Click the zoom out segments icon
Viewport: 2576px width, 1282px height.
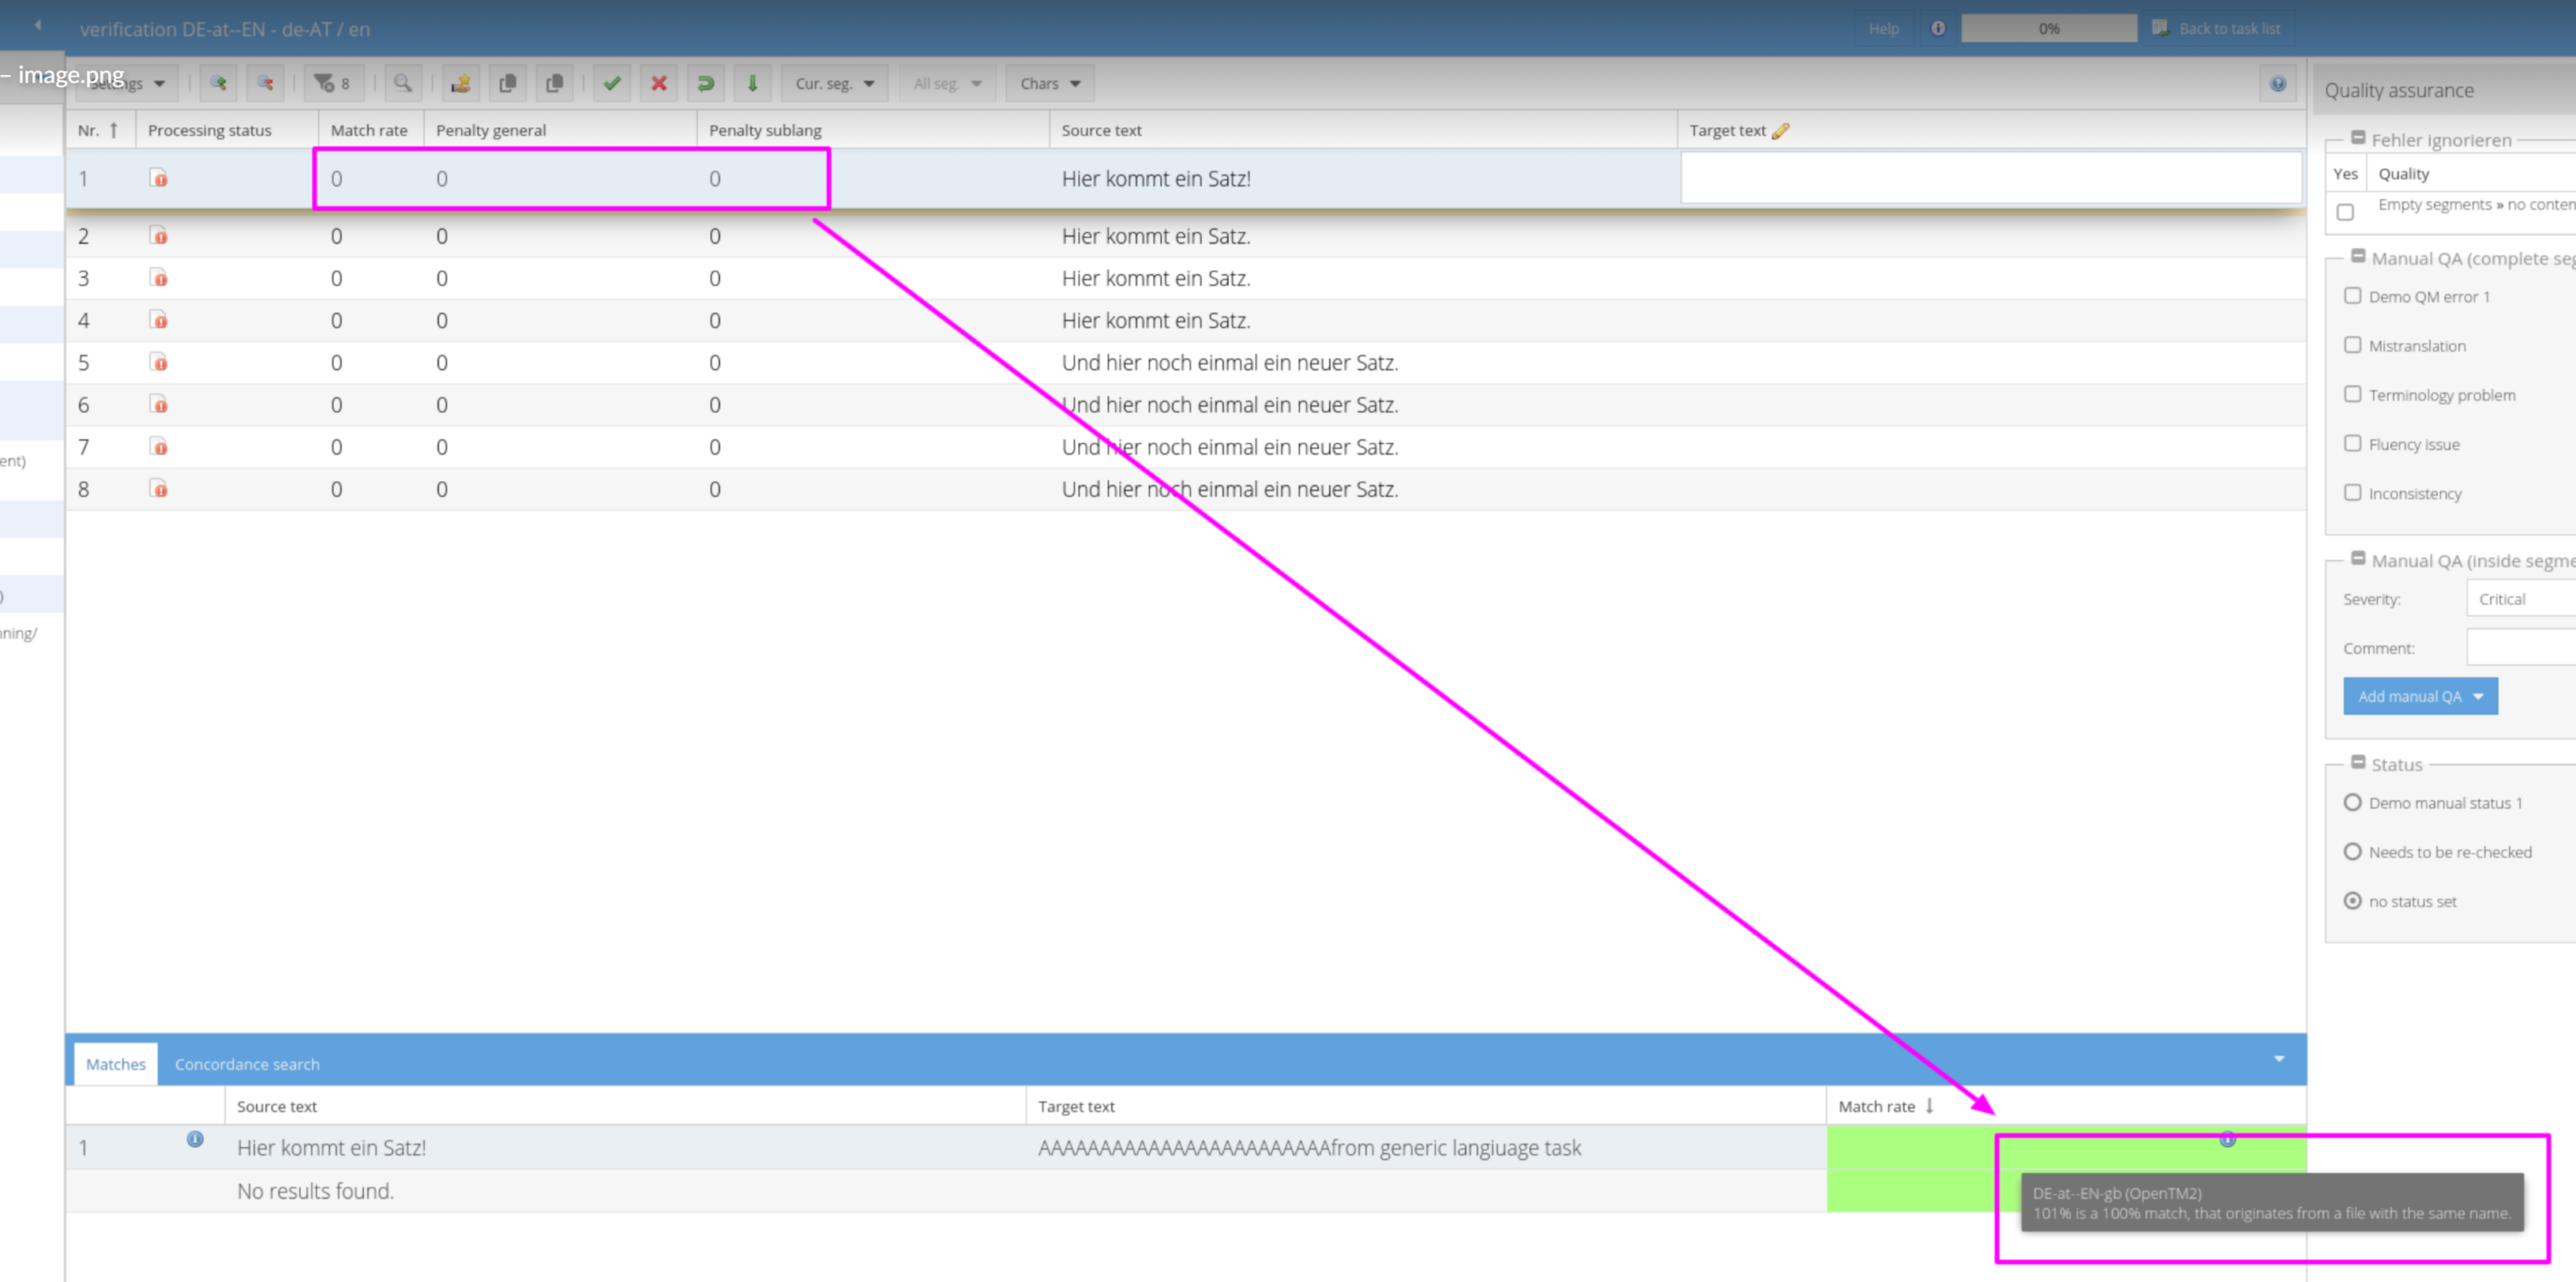(x=265, y=84)
